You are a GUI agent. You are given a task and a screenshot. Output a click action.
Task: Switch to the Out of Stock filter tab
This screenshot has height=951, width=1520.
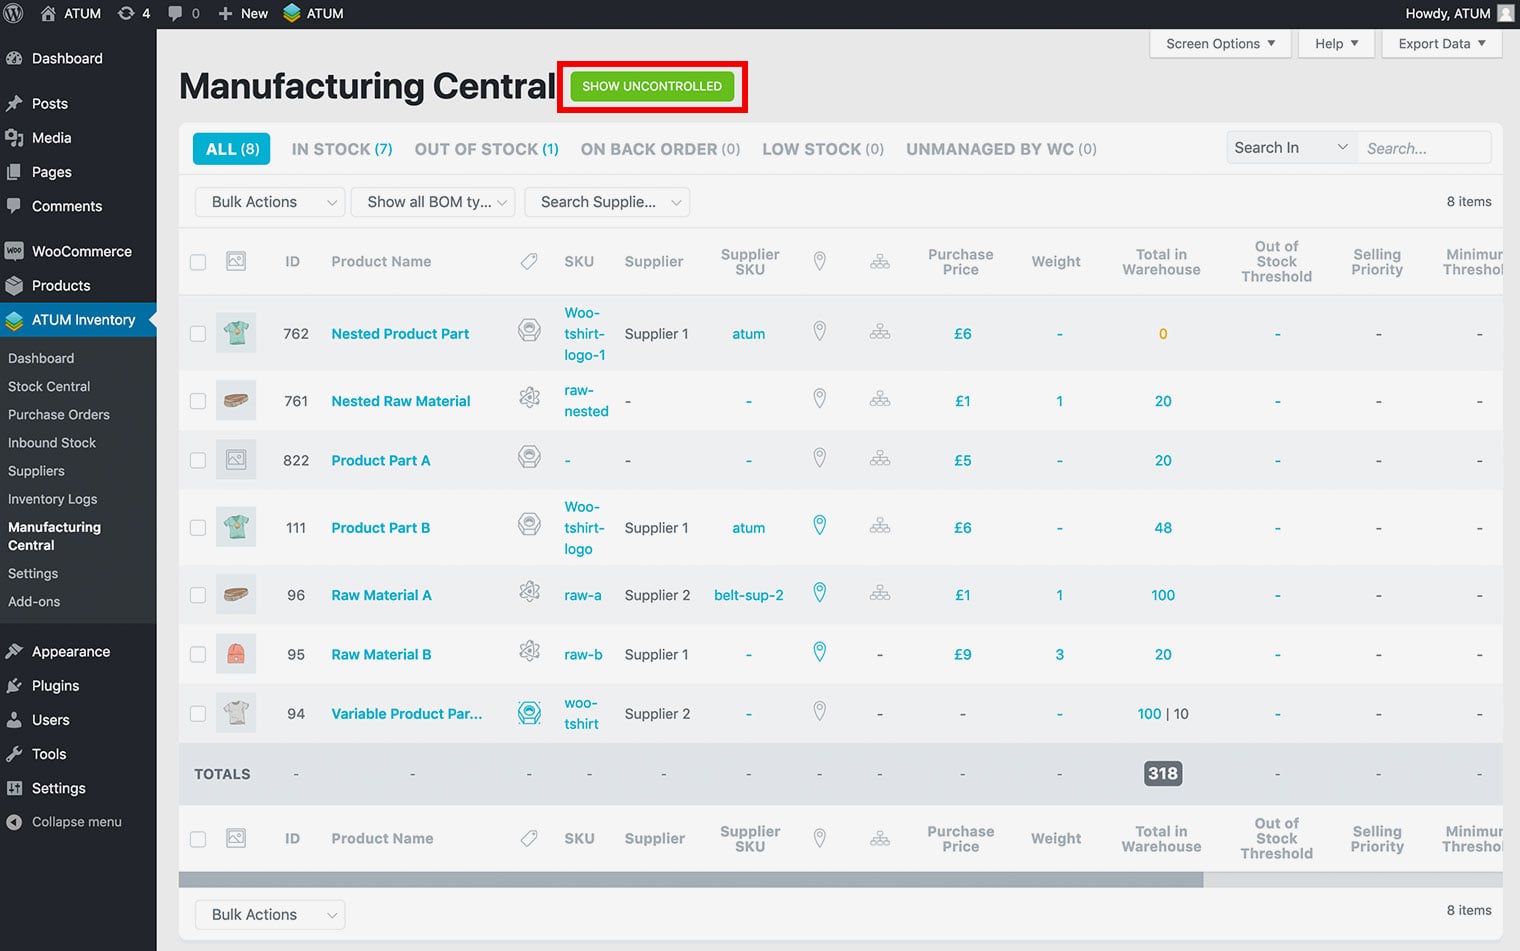(486, 149)
